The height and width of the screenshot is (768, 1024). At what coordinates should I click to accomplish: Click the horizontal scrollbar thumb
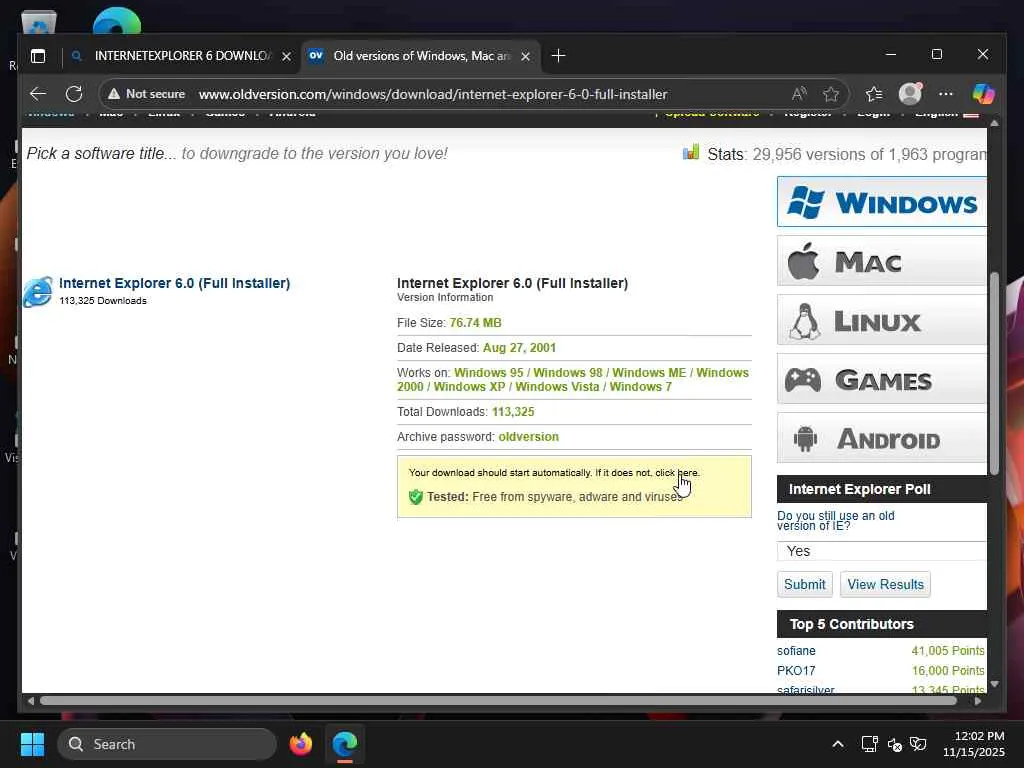pyautogui.click(x=498, y=701)
